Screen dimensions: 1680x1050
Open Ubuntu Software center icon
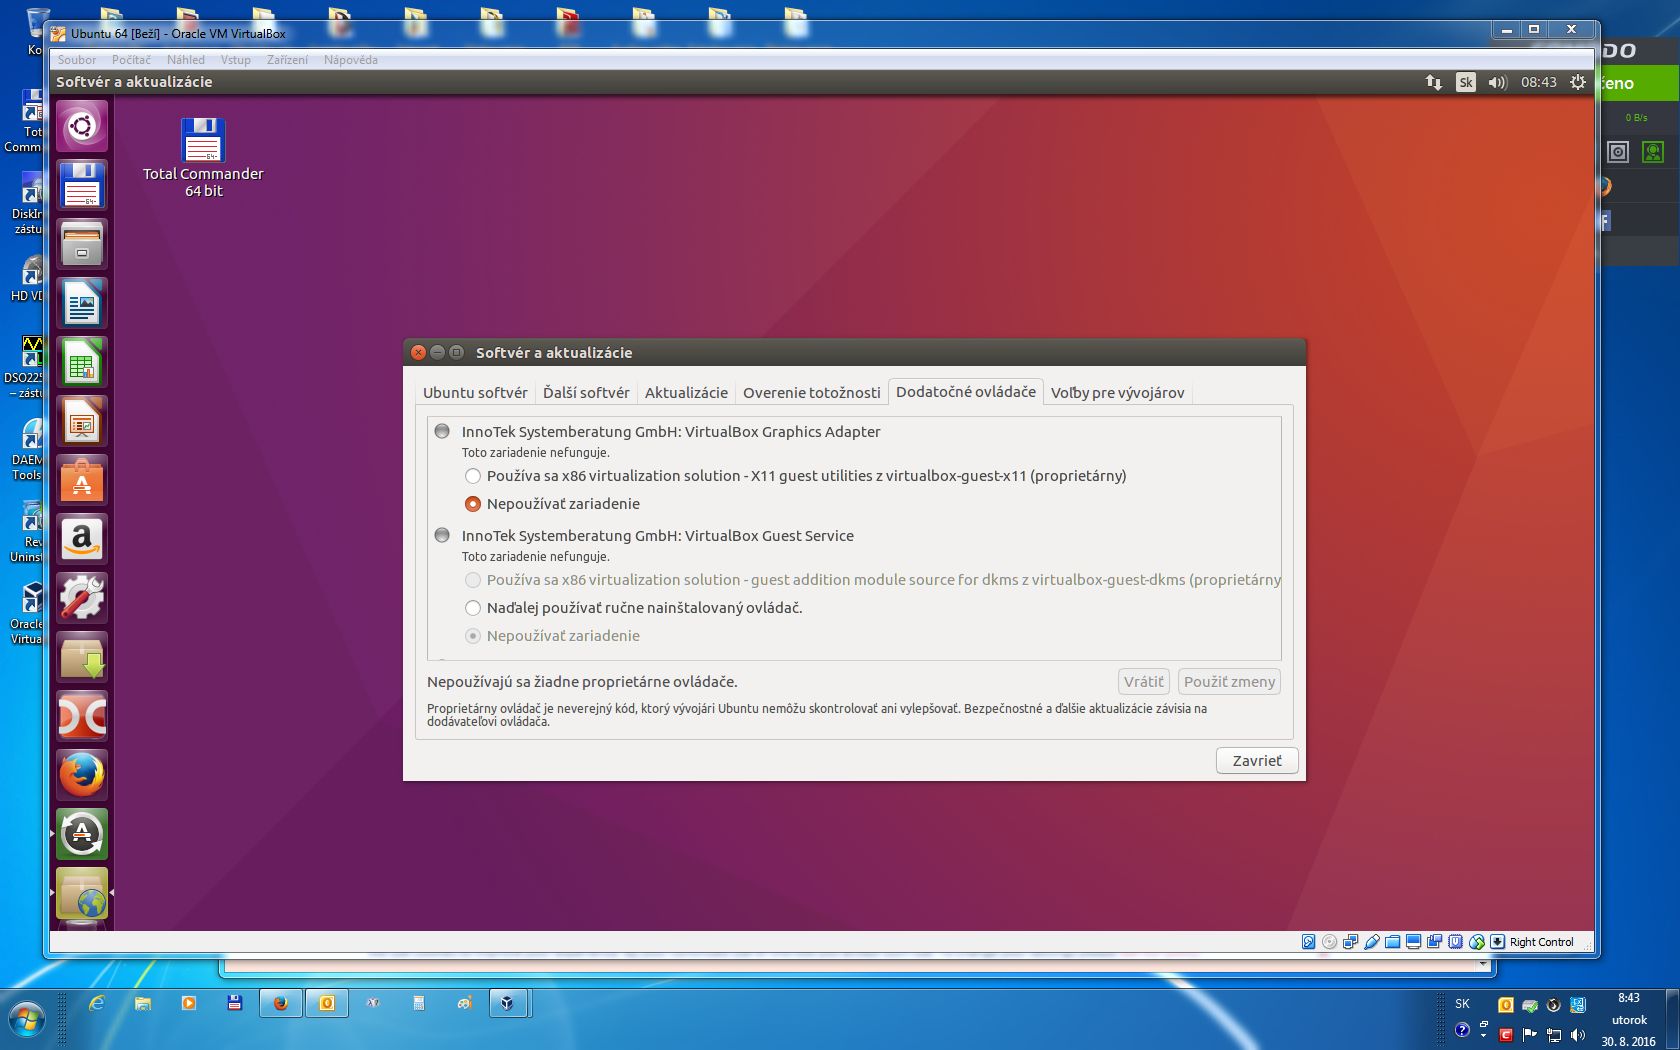click(x=82, y=480)
